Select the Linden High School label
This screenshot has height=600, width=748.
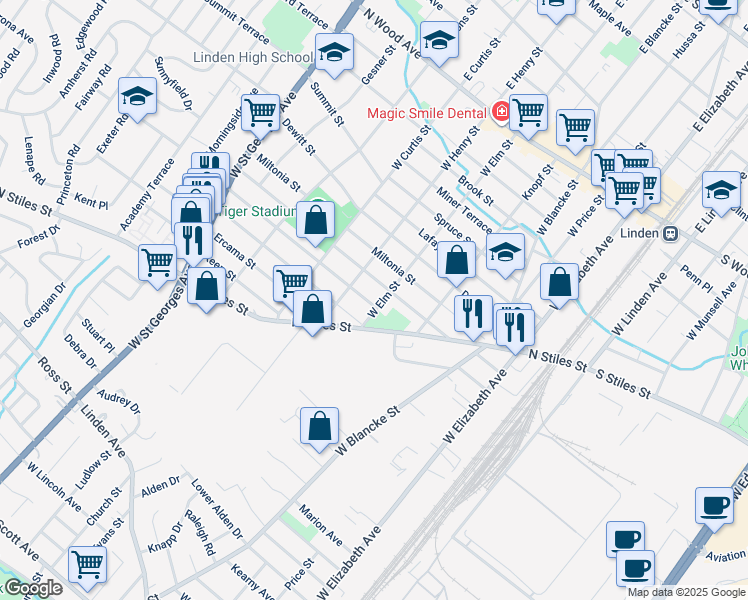pos(252,58)
